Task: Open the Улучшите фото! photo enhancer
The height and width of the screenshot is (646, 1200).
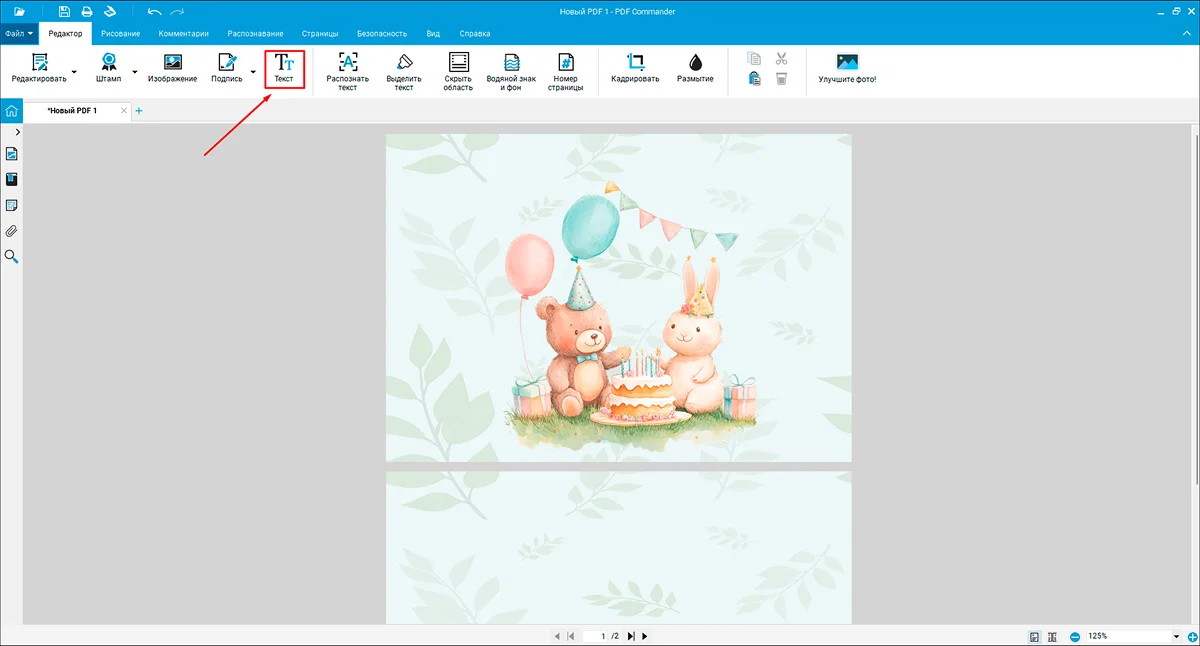Action: coord(847,69)
